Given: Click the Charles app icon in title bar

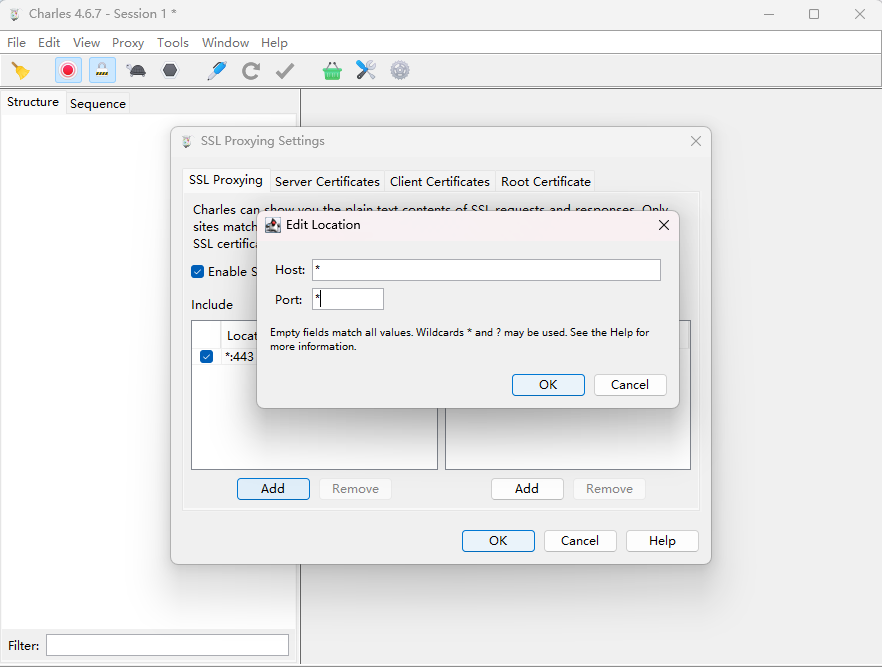Looking at the screenshot, I should (15, 14).
